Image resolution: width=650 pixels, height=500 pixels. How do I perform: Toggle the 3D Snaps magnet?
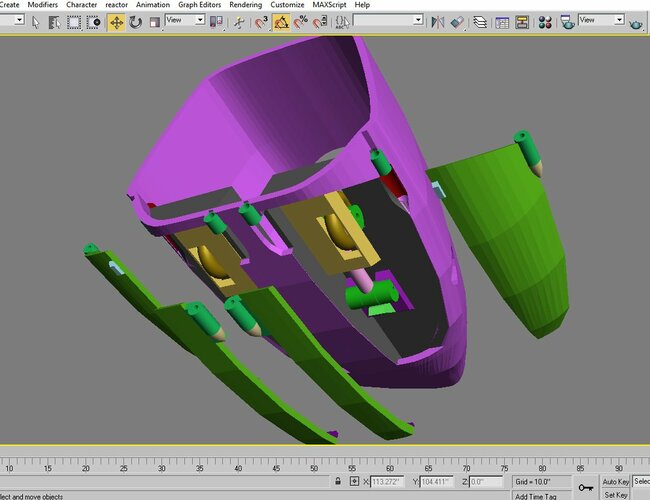[x=261, y=22]
